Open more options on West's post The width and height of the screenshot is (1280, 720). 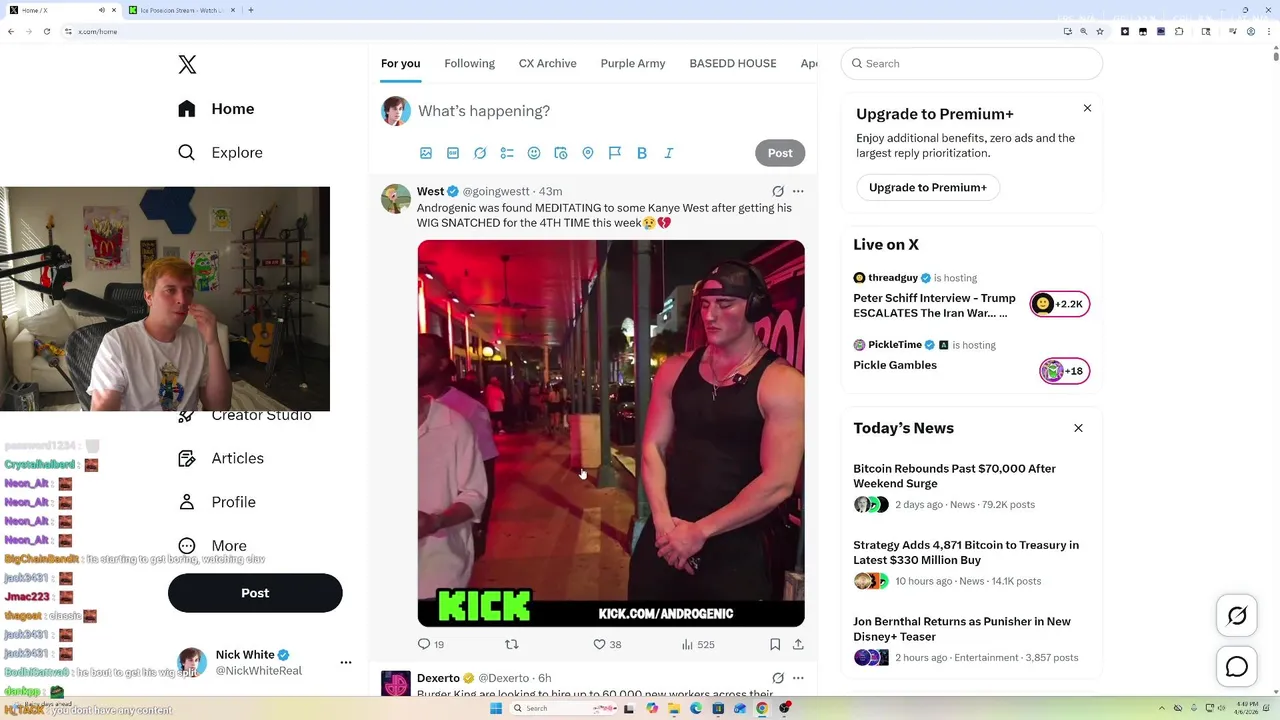[798, 191]
